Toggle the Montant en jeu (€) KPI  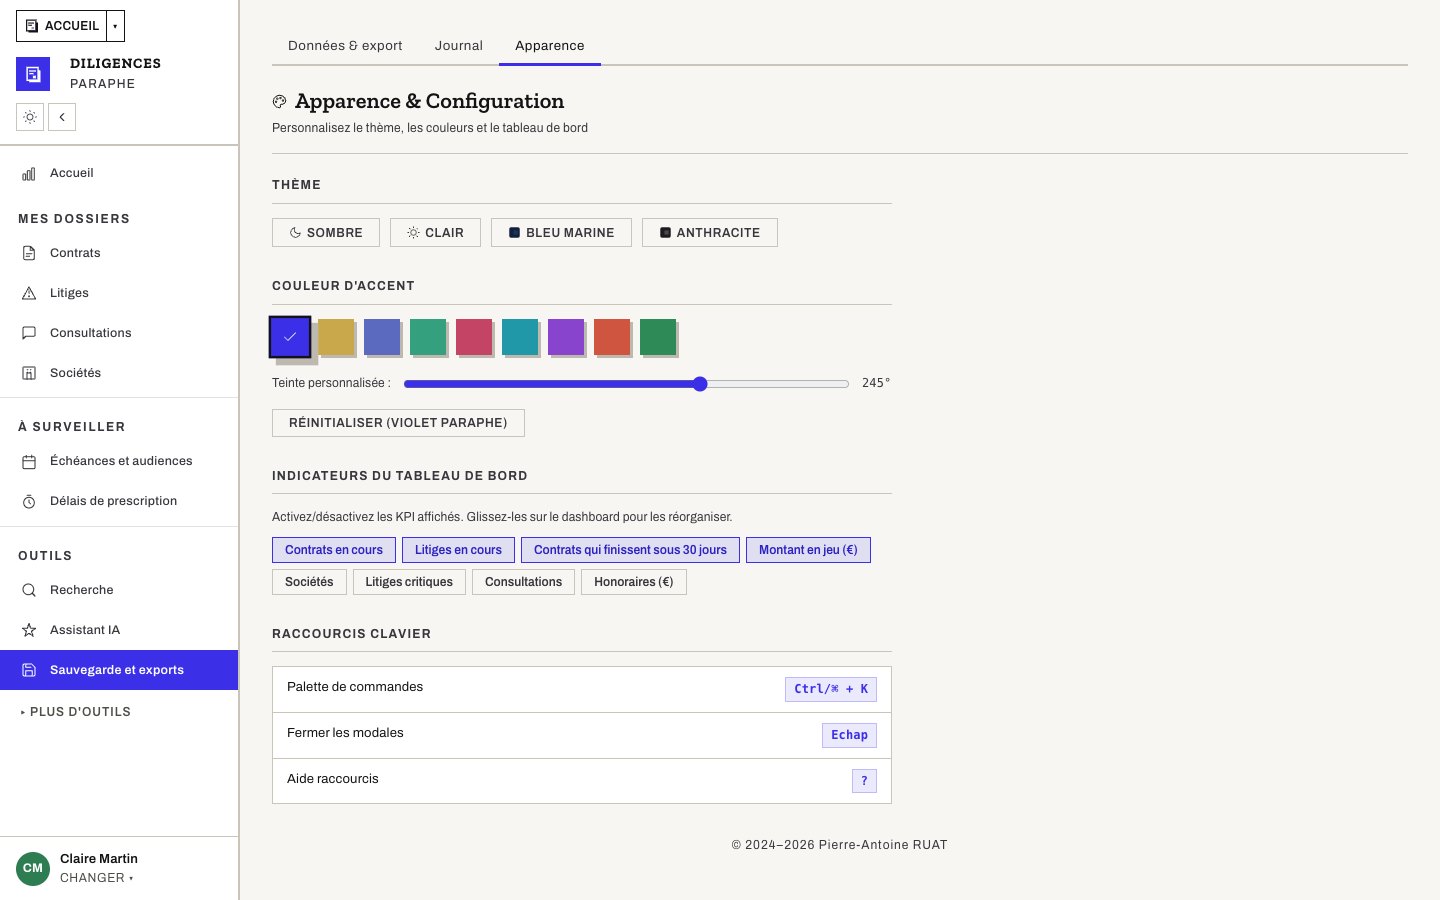tap(808, 550)
